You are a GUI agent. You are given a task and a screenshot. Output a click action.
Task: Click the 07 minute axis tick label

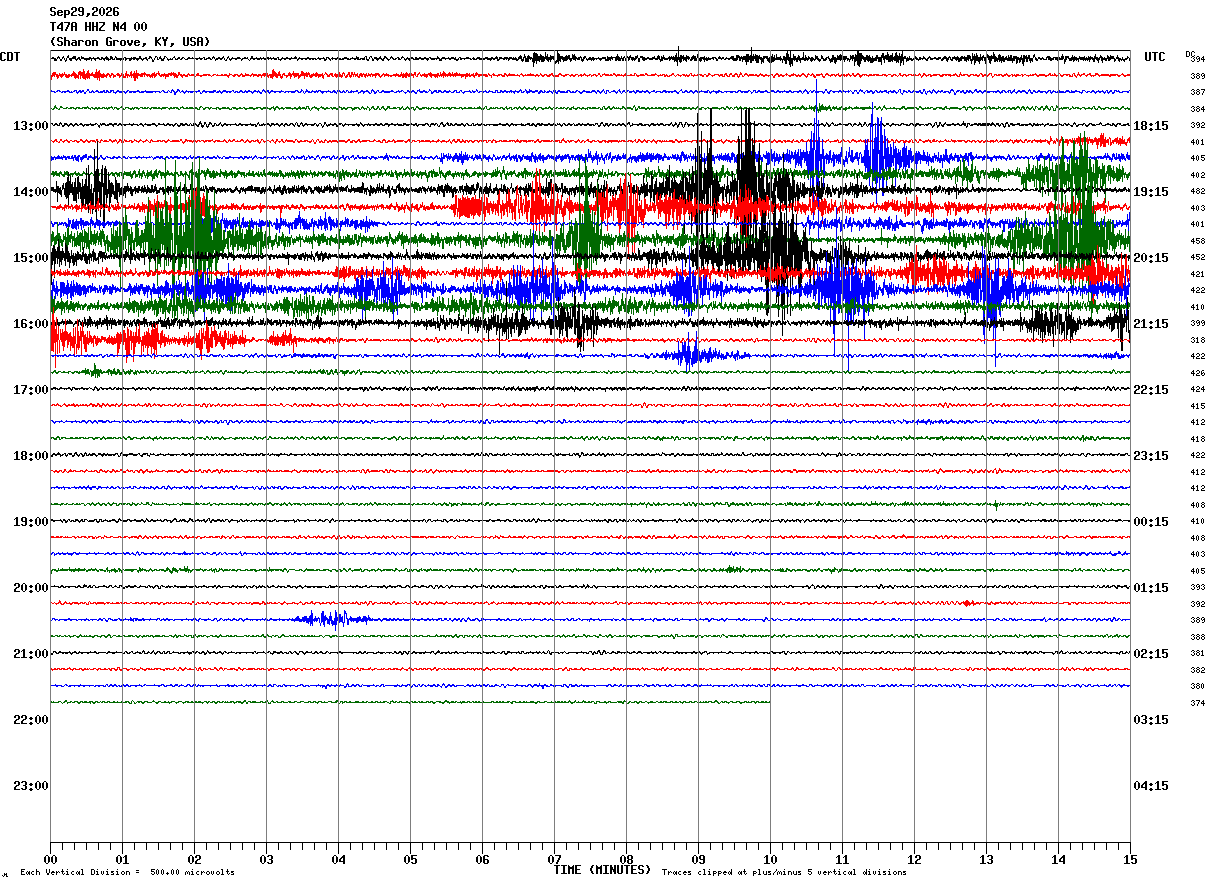click(x=554, y=859)
